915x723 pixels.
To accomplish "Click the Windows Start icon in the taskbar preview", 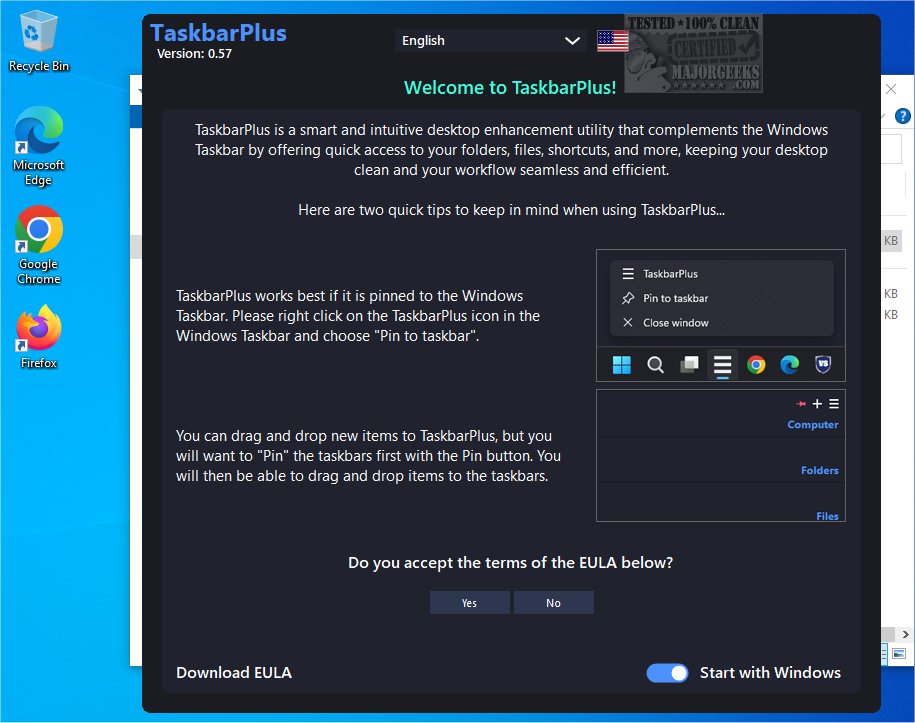I will (621, 364).
